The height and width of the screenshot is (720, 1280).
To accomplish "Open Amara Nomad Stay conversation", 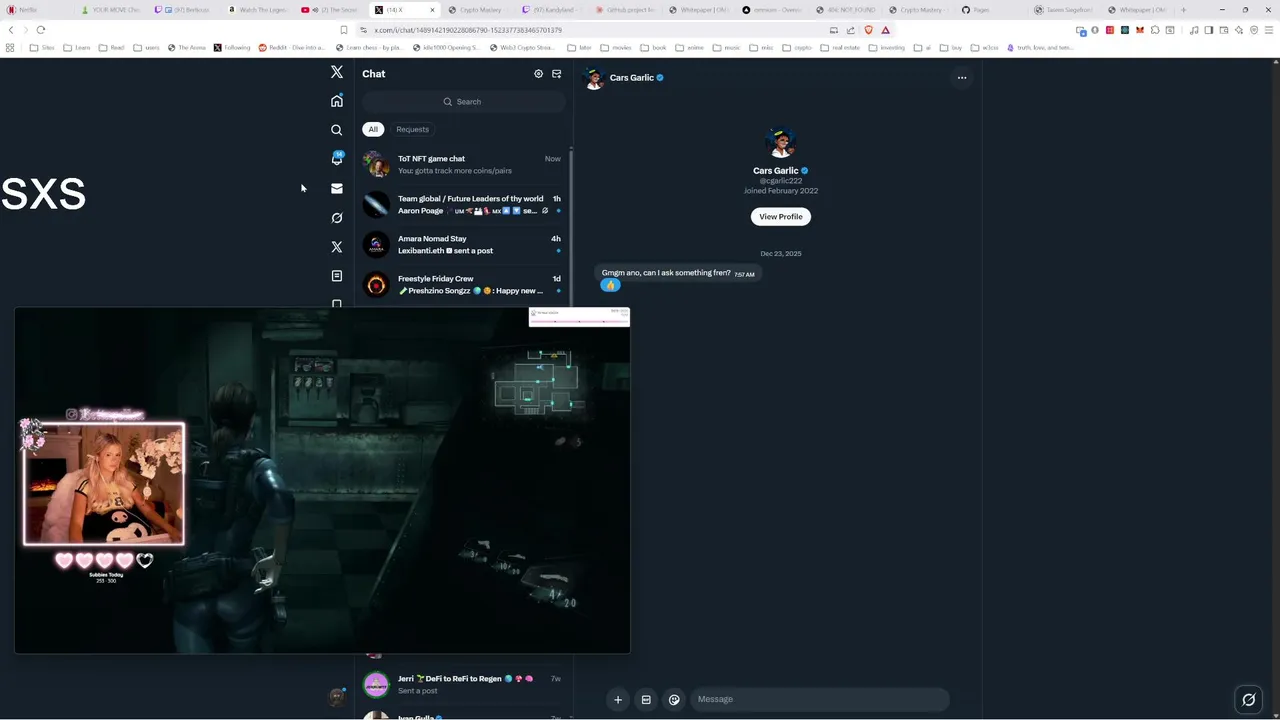I will pos(465,244).
